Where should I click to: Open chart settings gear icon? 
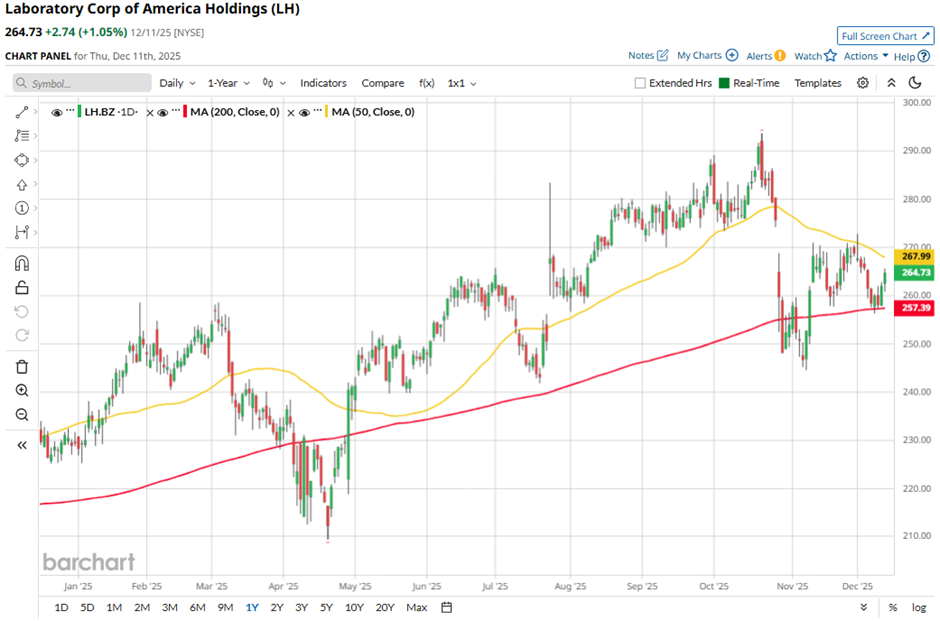click(x=863, y=83)
